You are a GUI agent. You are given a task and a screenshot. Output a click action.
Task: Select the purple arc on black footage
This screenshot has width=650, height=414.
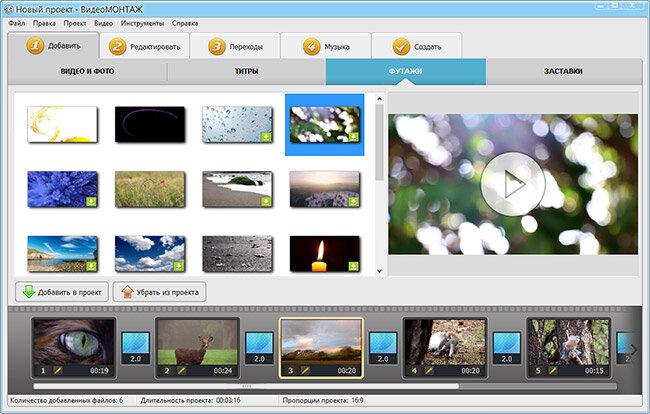point(150,124)
